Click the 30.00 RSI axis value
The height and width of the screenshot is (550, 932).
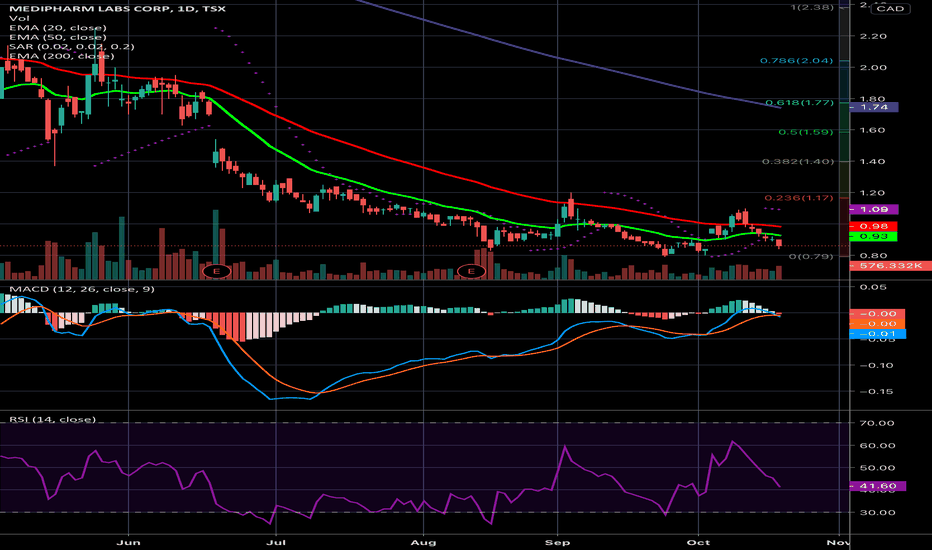[x=877, y=513]
